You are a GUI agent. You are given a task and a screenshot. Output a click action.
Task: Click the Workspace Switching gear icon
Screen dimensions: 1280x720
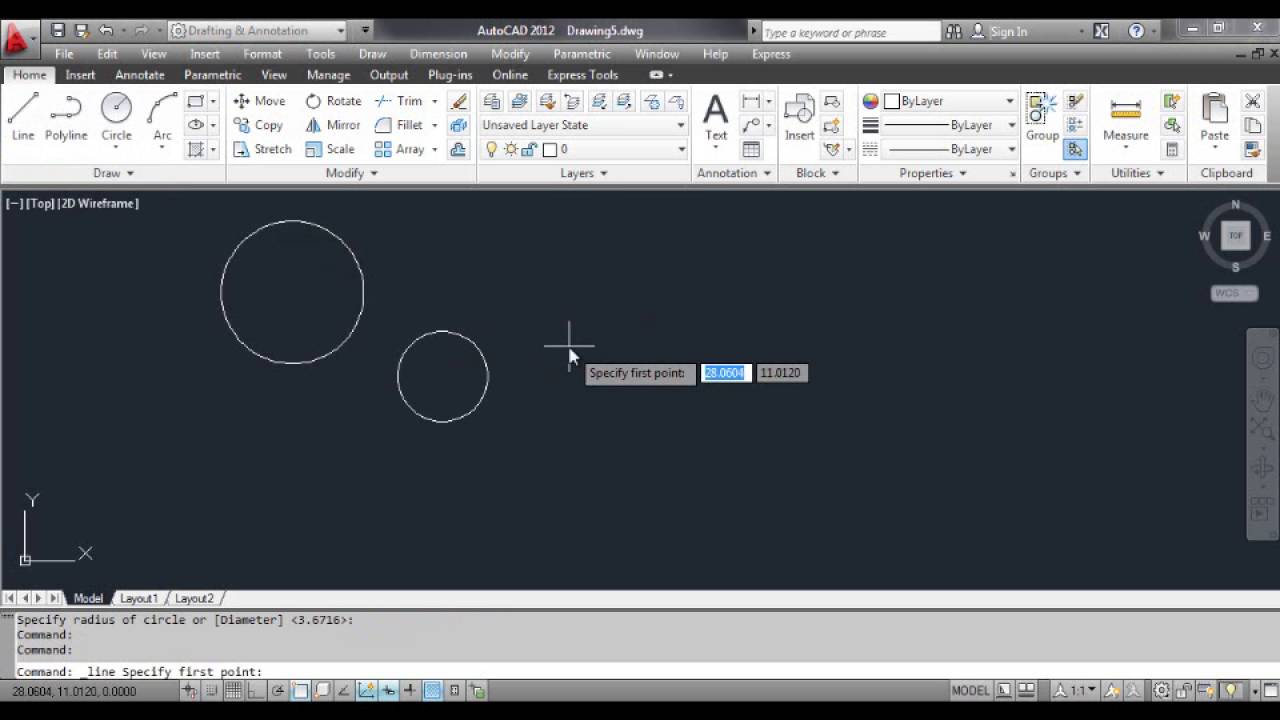point(1161,691)
